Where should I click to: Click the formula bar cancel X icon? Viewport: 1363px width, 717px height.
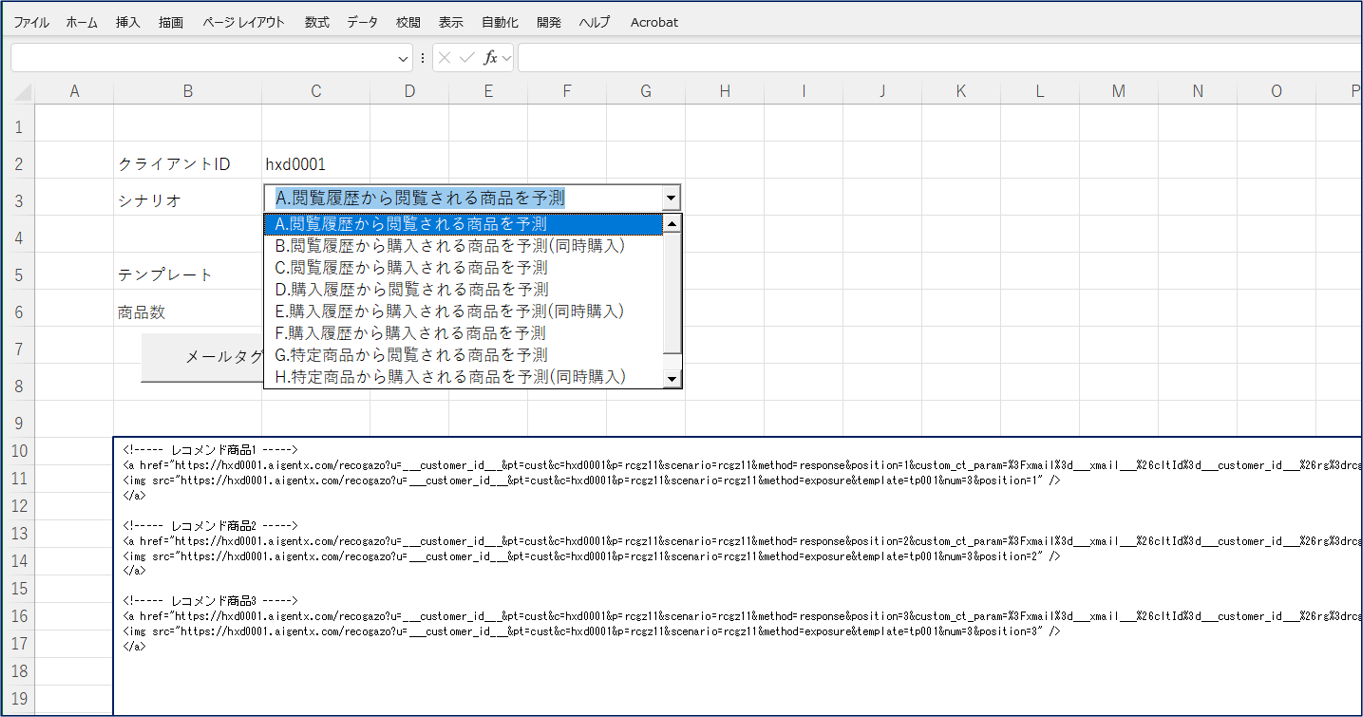click(445, 58)
